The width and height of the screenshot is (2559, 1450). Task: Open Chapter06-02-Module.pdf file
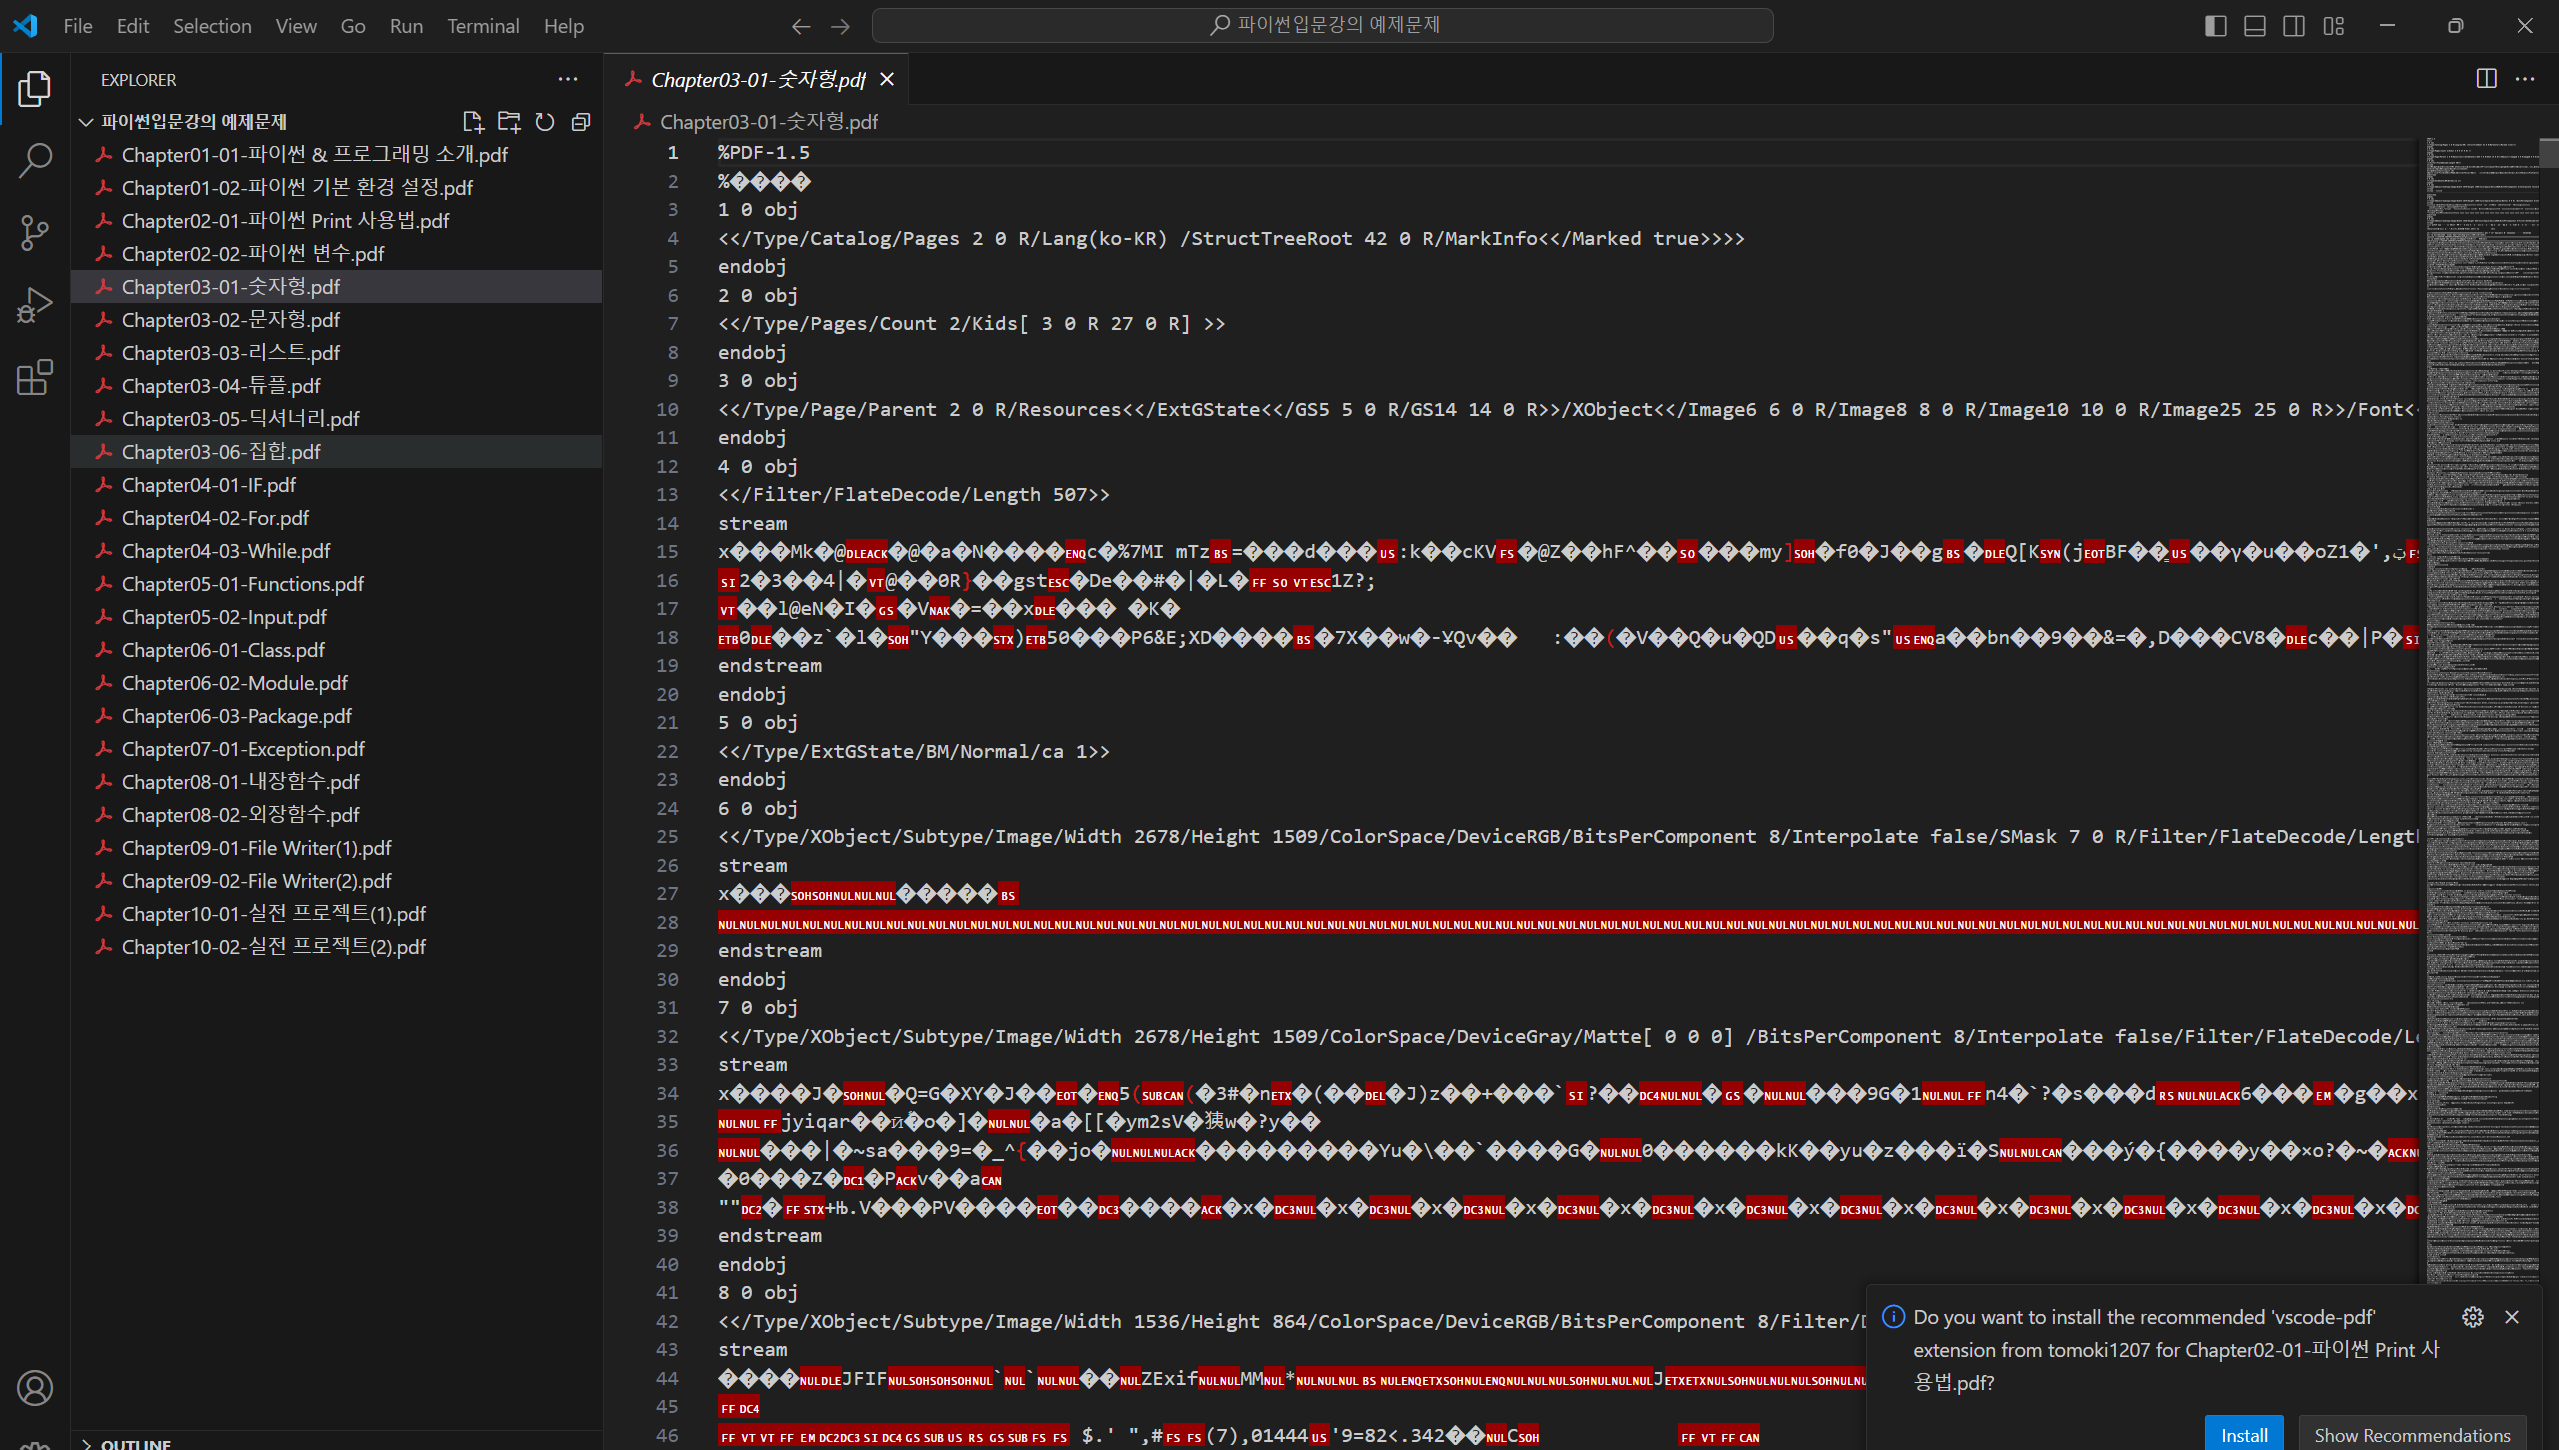337,683
